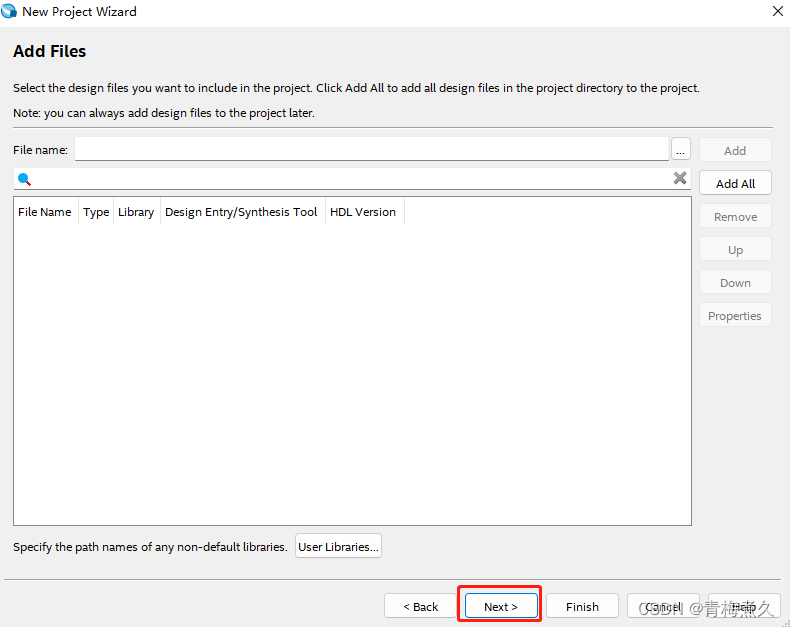Click the magnifier search icon
This screenshot has height=627, width=790.
(x=24, y=179)
